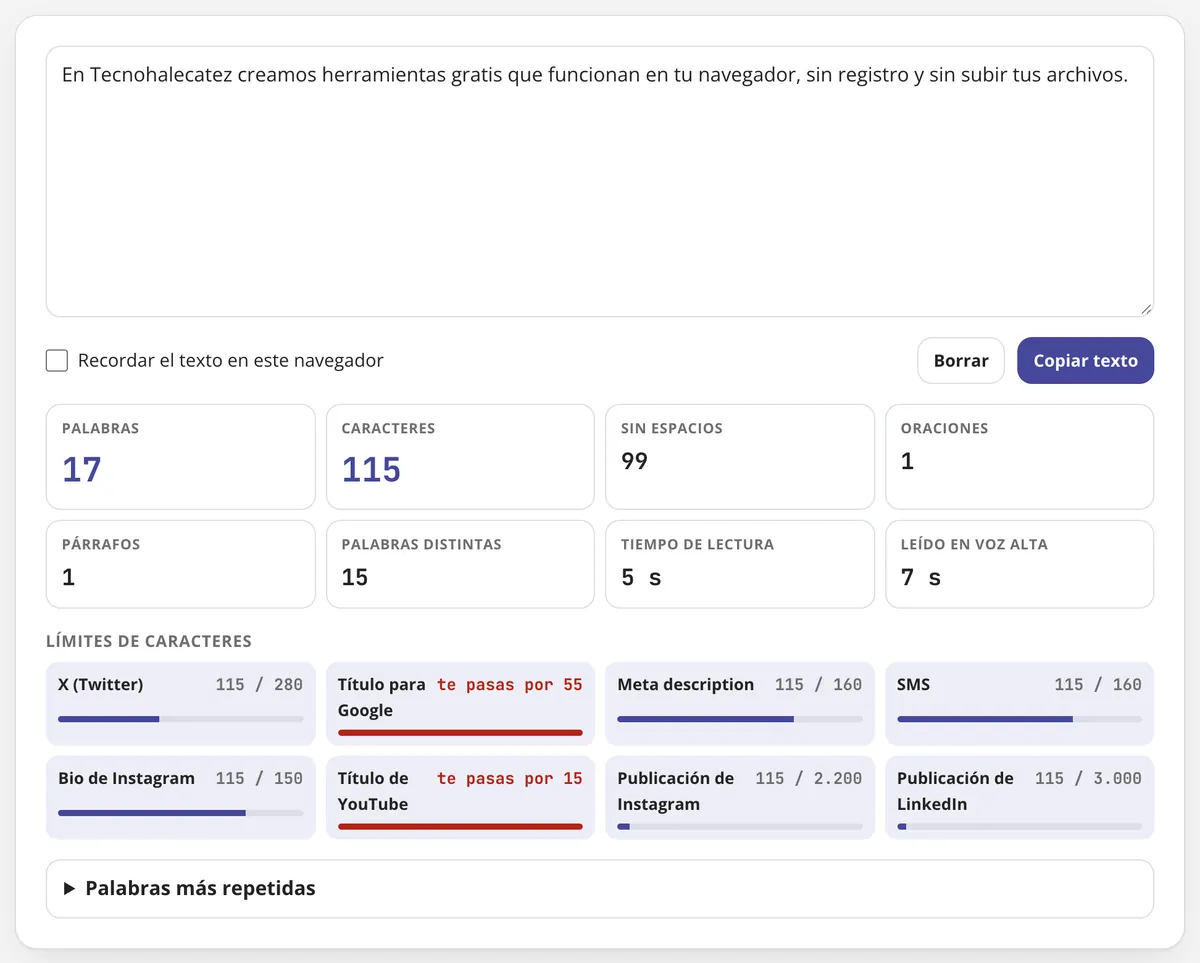Viewport: 1200px width, 963px height.
Task: Click inside the Tecnohalecatez text area
Action: click(600, 182)
